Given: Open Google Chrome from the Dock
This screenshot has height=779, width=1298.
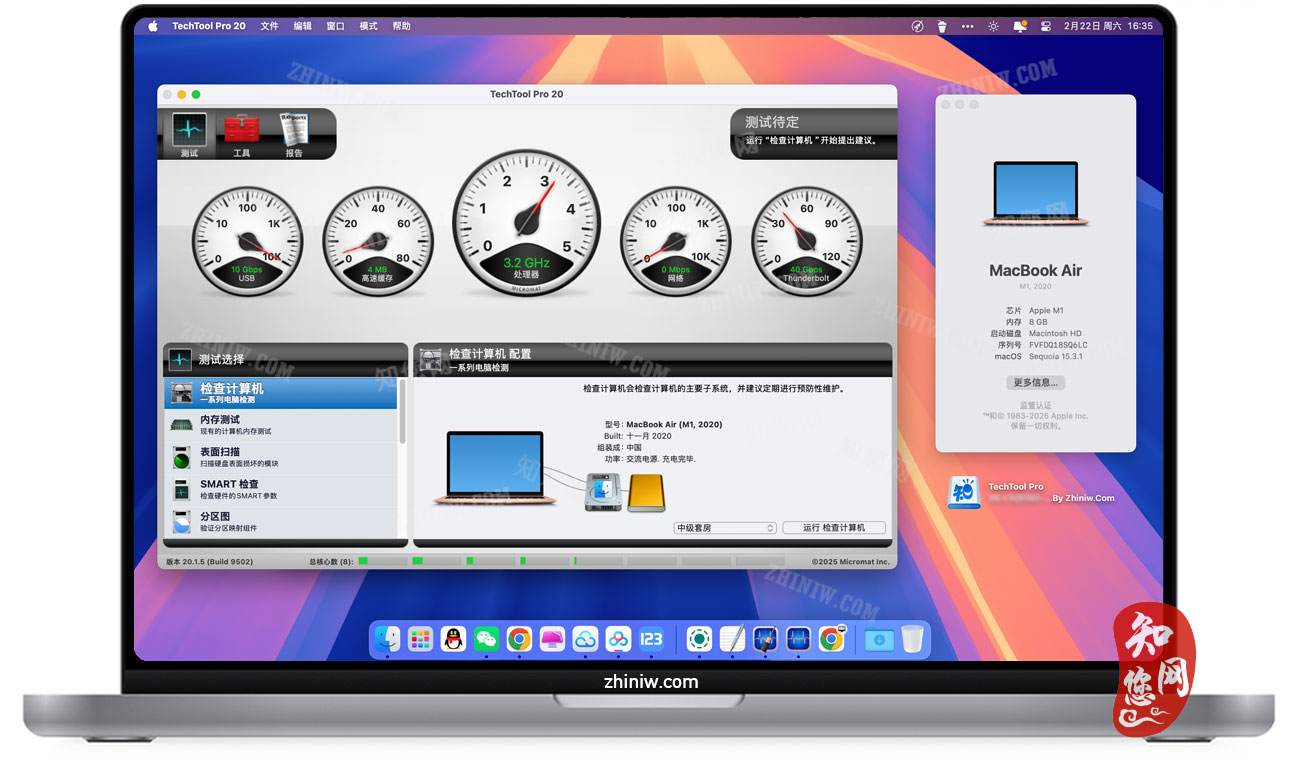Looking at the screenshot, I should coord(519,639).
